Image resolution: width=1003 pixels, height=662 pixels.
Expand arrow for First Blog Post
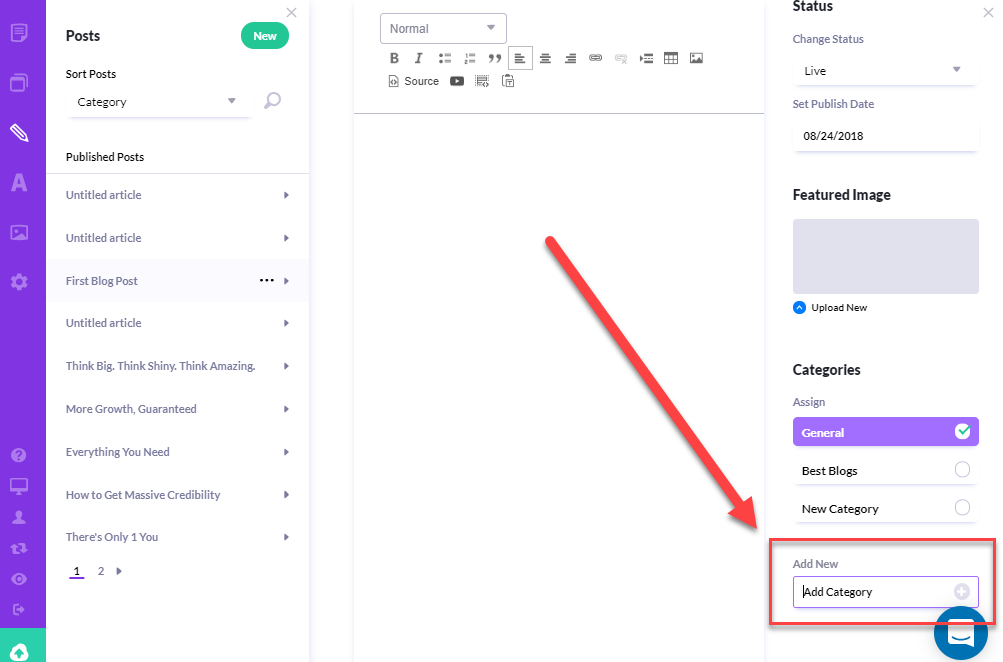coord(286,281)
